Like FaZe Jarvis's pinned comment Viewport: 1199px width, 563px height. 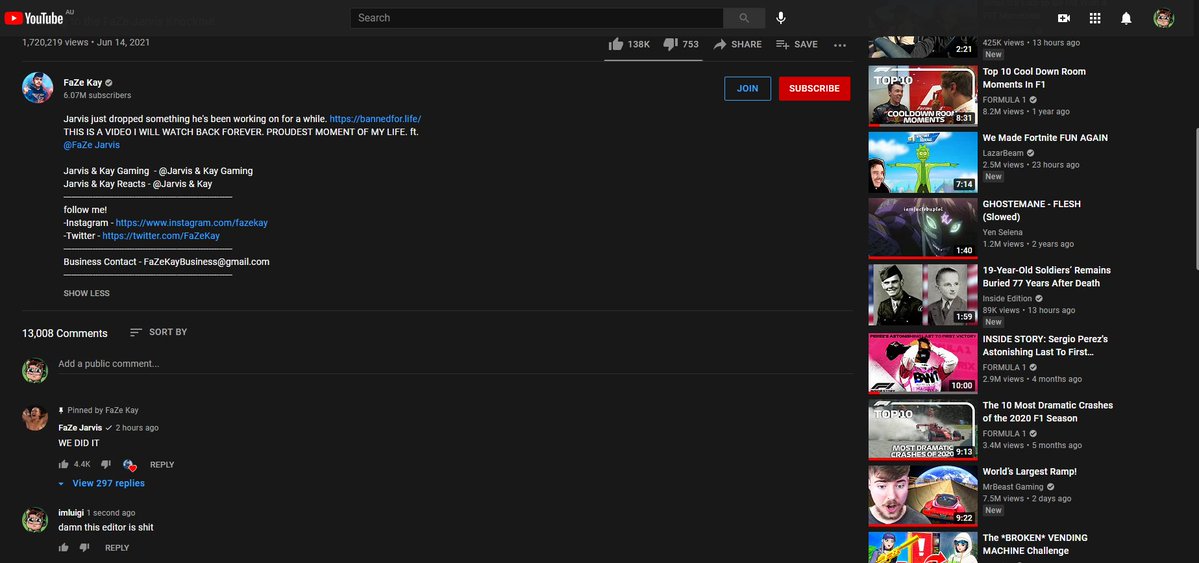[64, 464]
